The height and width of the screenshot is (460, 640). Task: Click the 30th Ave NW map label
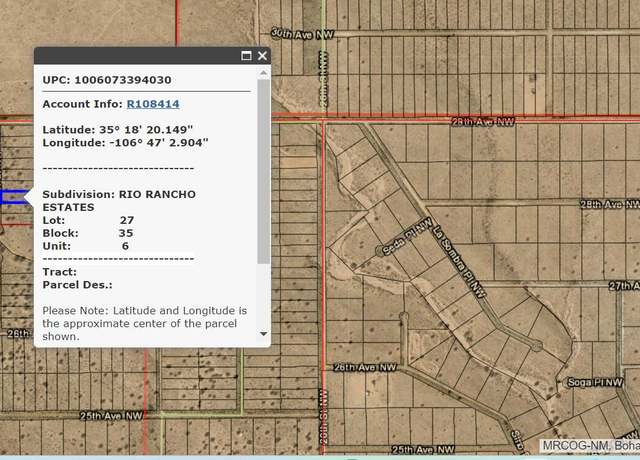302,34
